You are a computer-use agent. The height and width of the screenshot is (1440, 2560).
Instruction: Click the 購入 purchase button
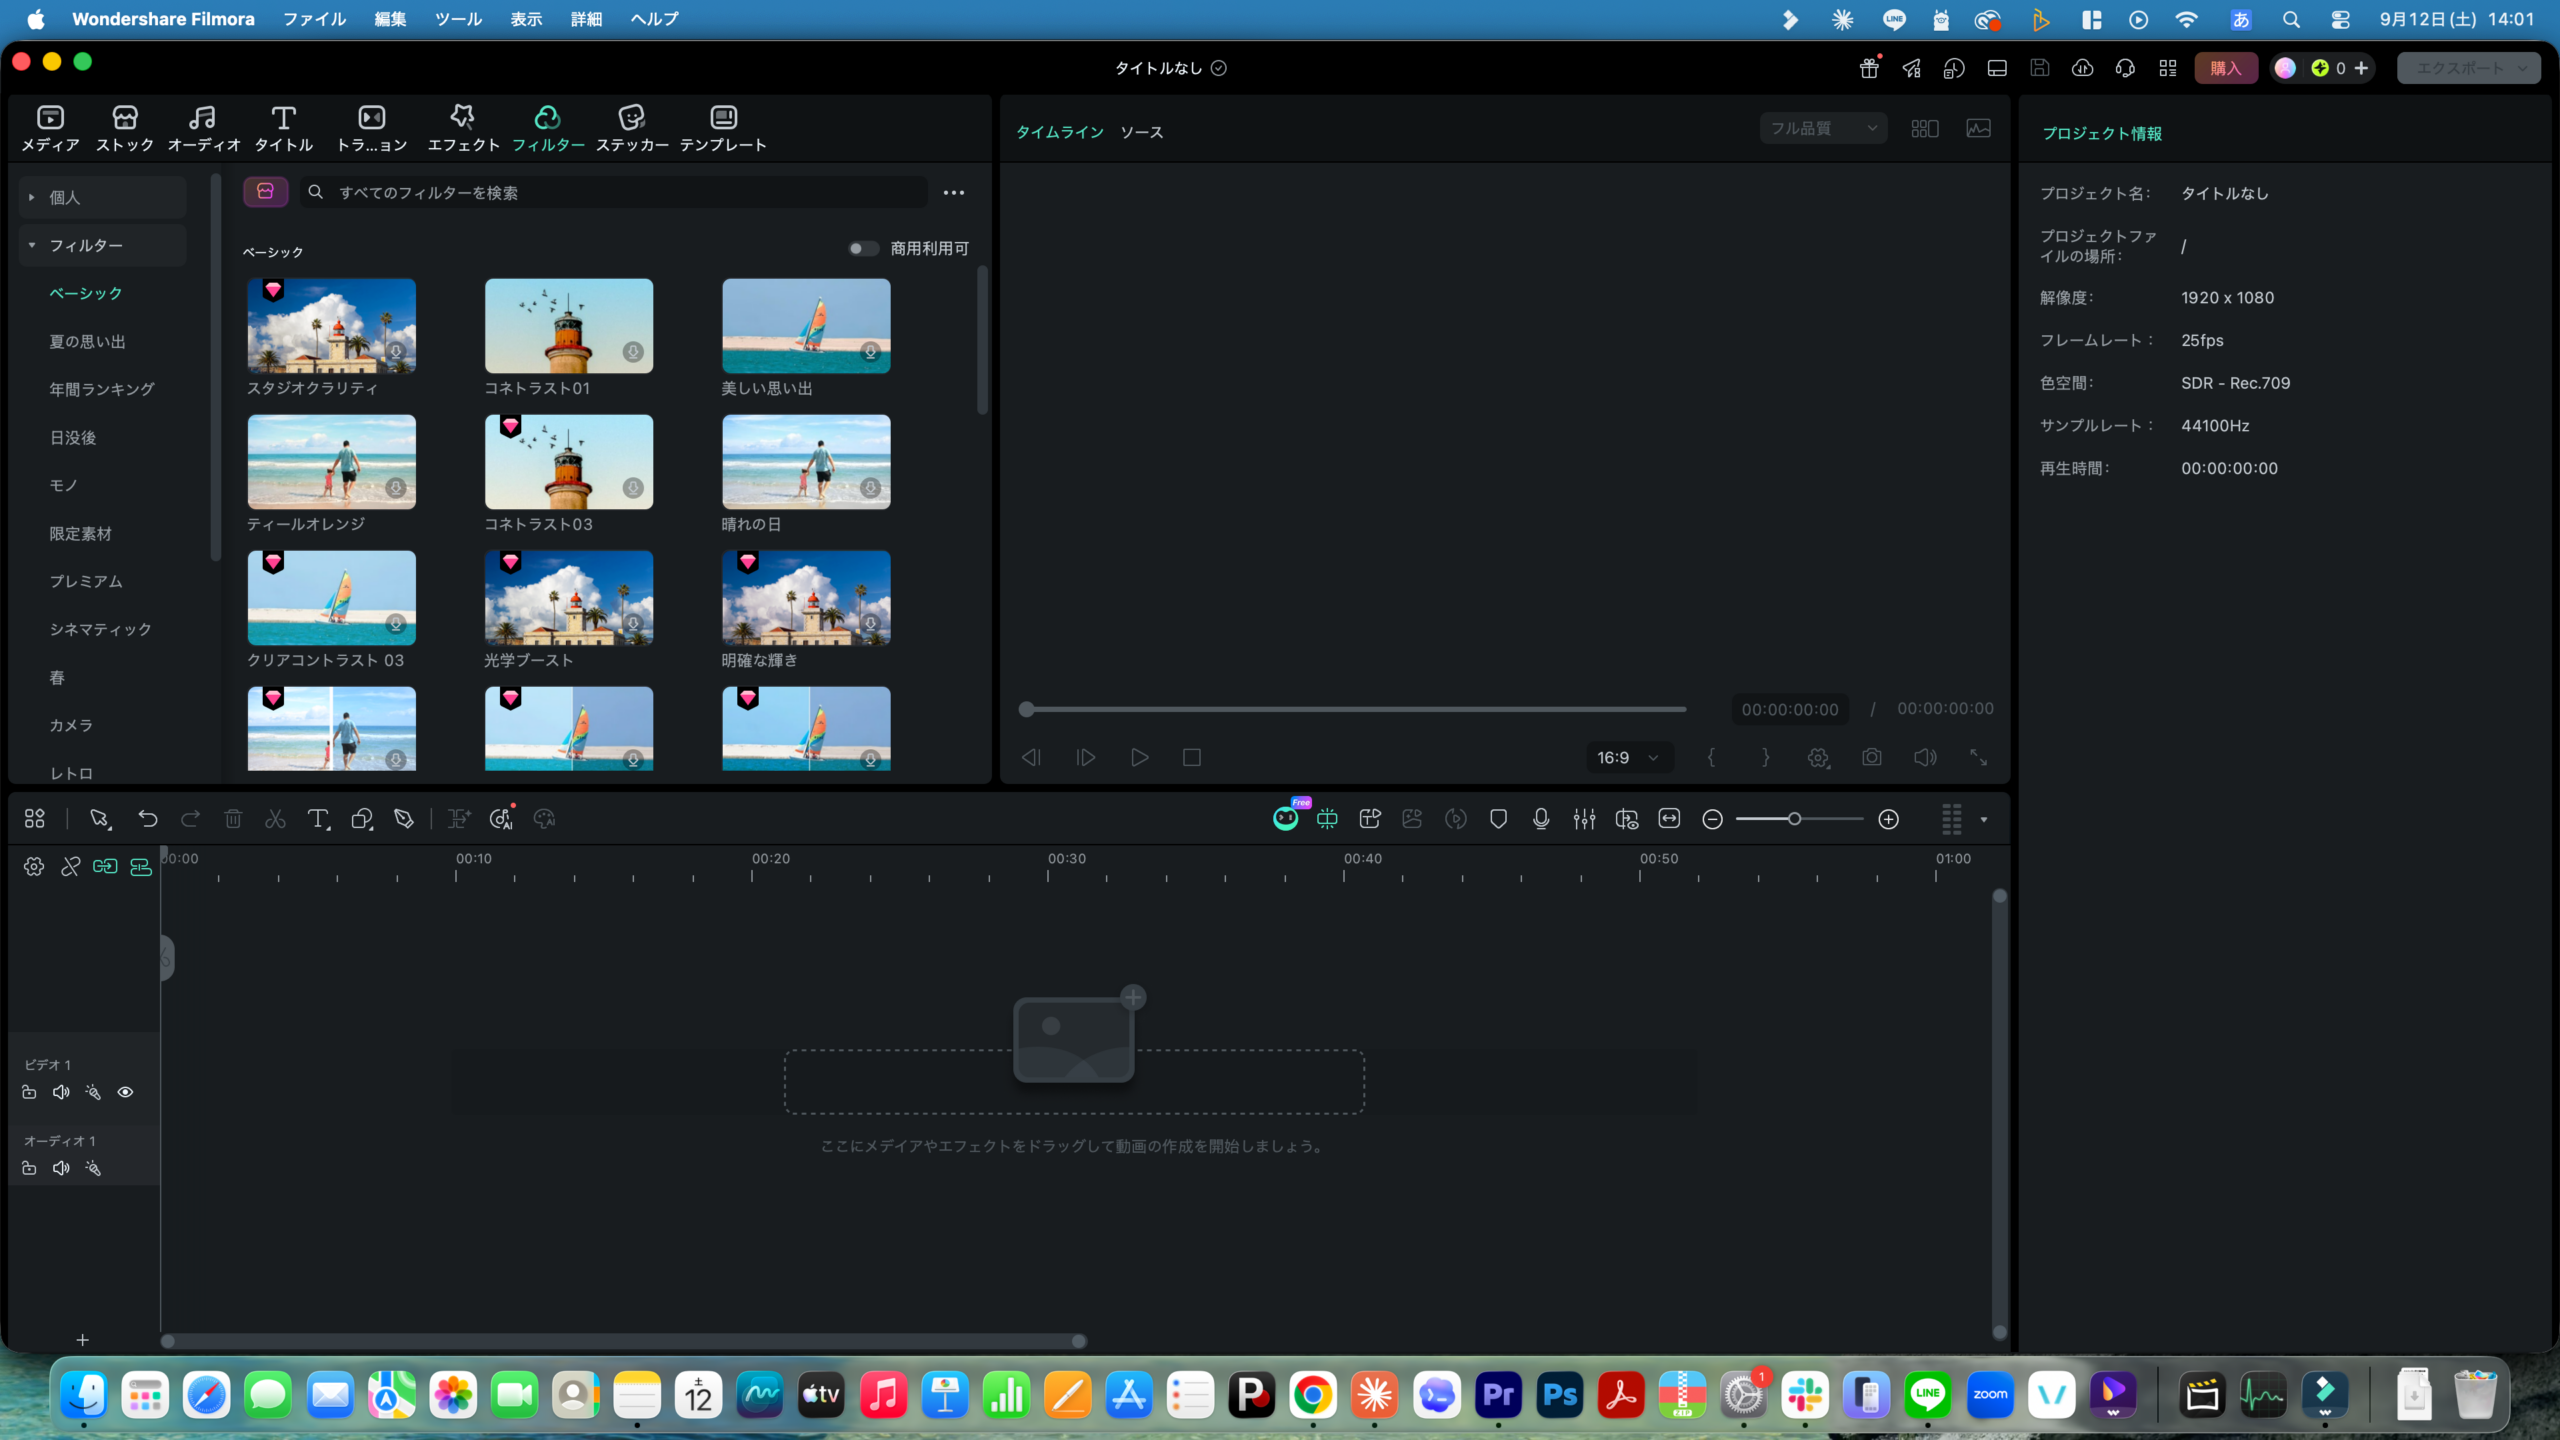(2225, 68)
